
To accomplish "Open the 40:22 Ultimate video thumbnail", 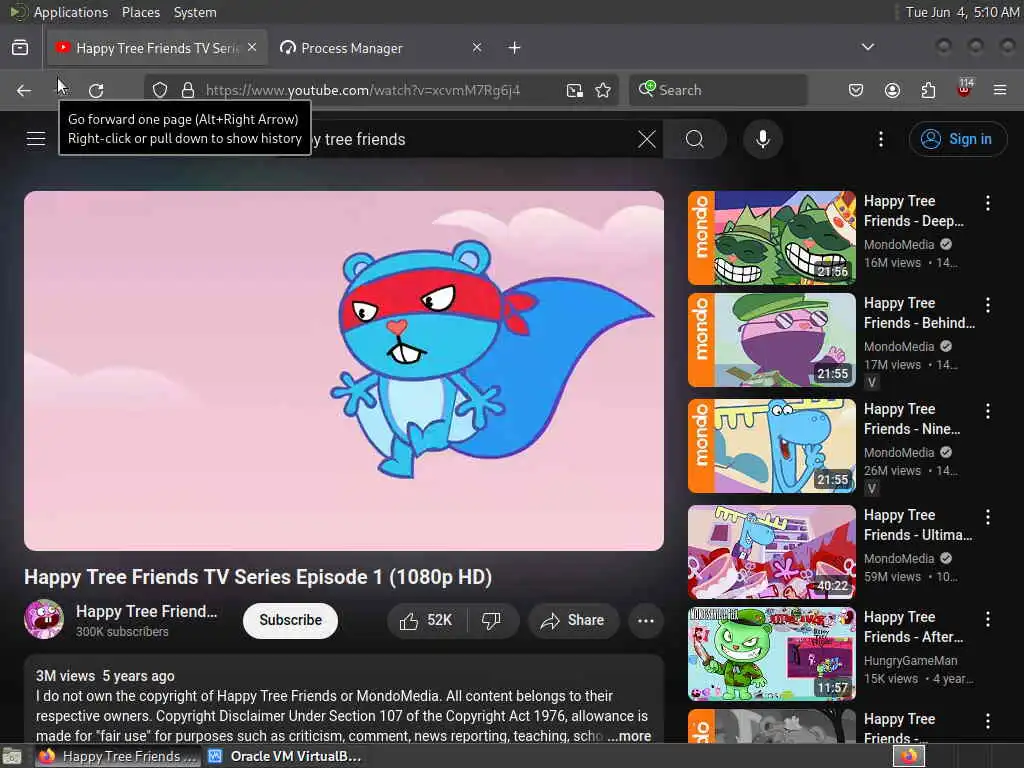I will [x=772, y=552].
